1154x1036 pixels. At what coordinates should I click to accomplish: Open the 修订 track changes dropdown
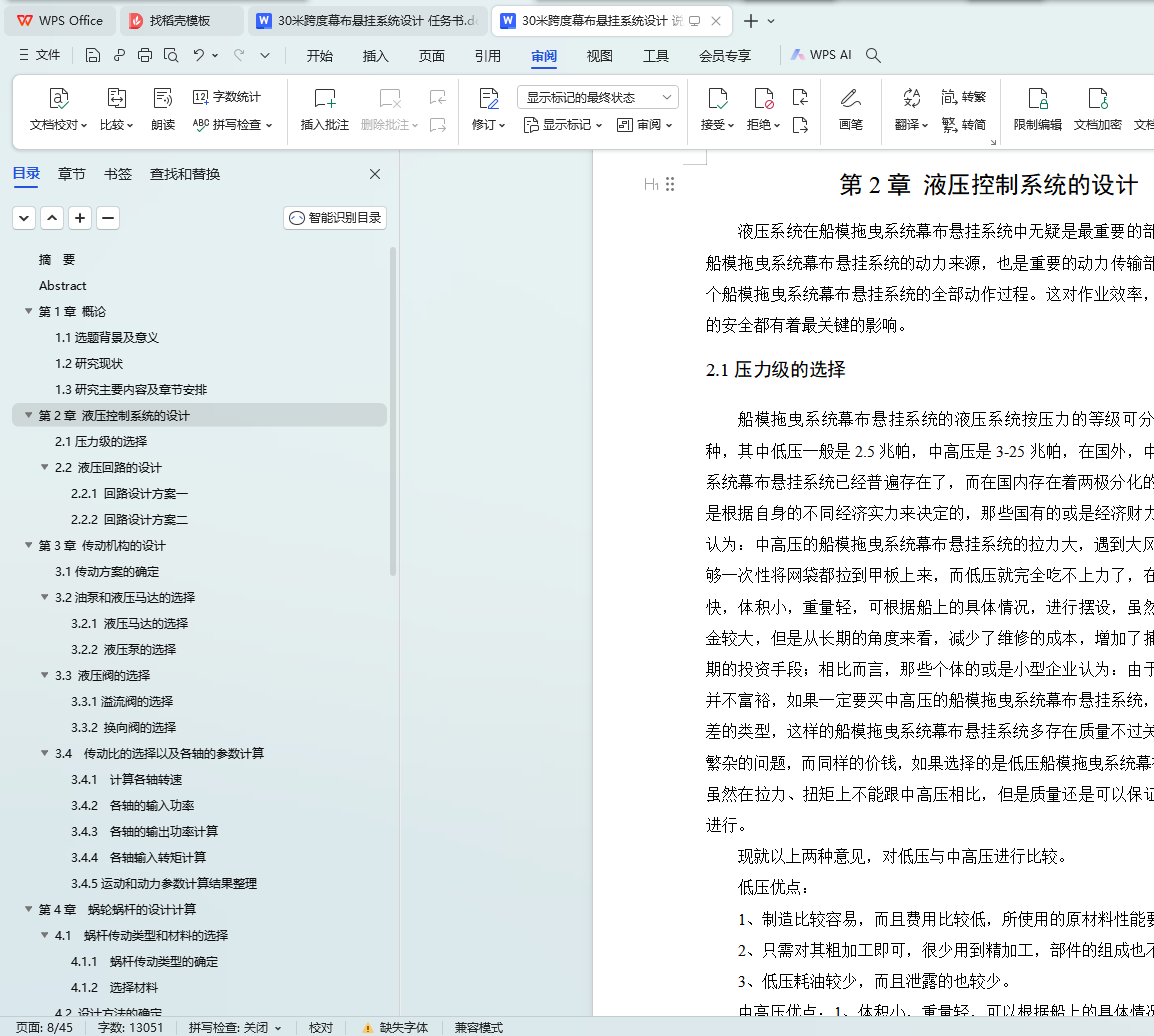click(488, 125)
